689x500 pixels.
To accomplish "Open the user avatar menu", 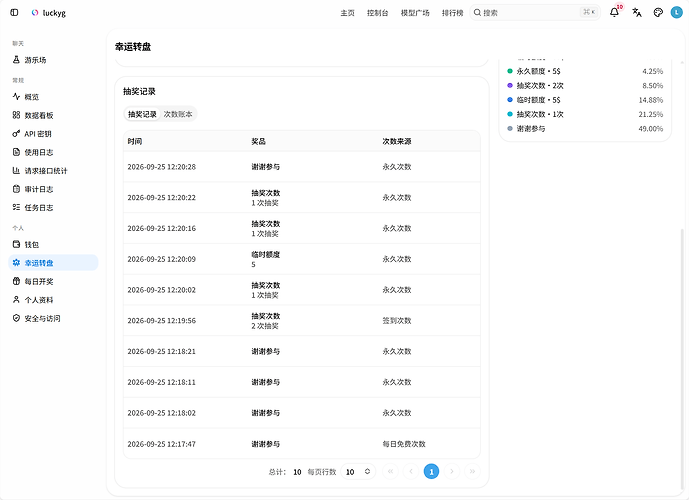I will point(677,13).
